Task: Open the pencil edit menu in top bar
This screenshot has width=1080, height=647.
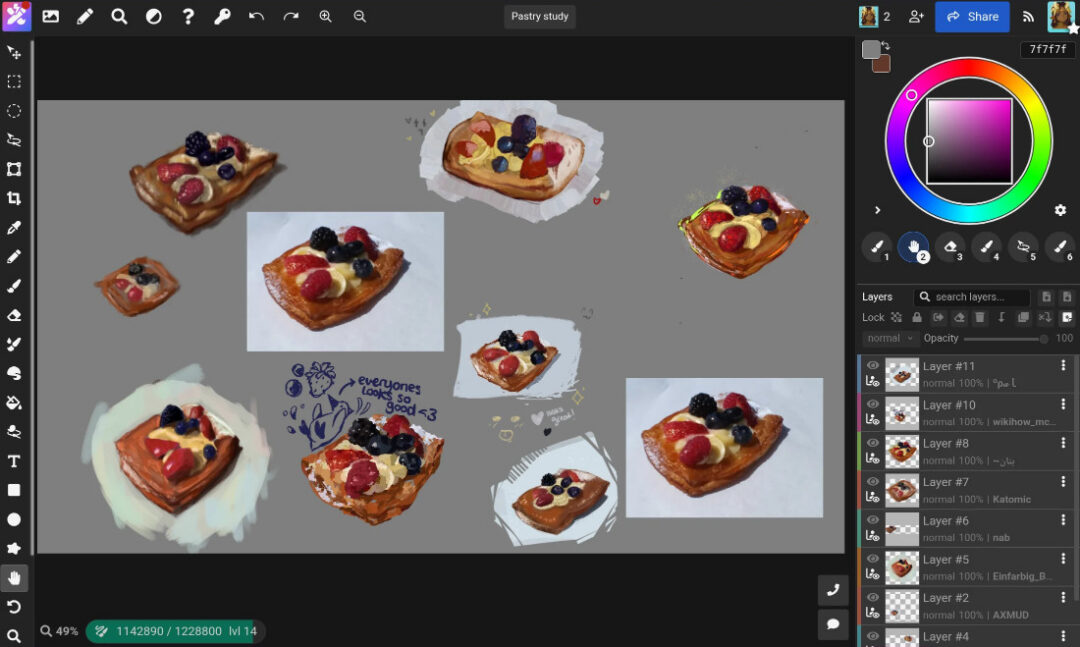Action: point(85,17)
